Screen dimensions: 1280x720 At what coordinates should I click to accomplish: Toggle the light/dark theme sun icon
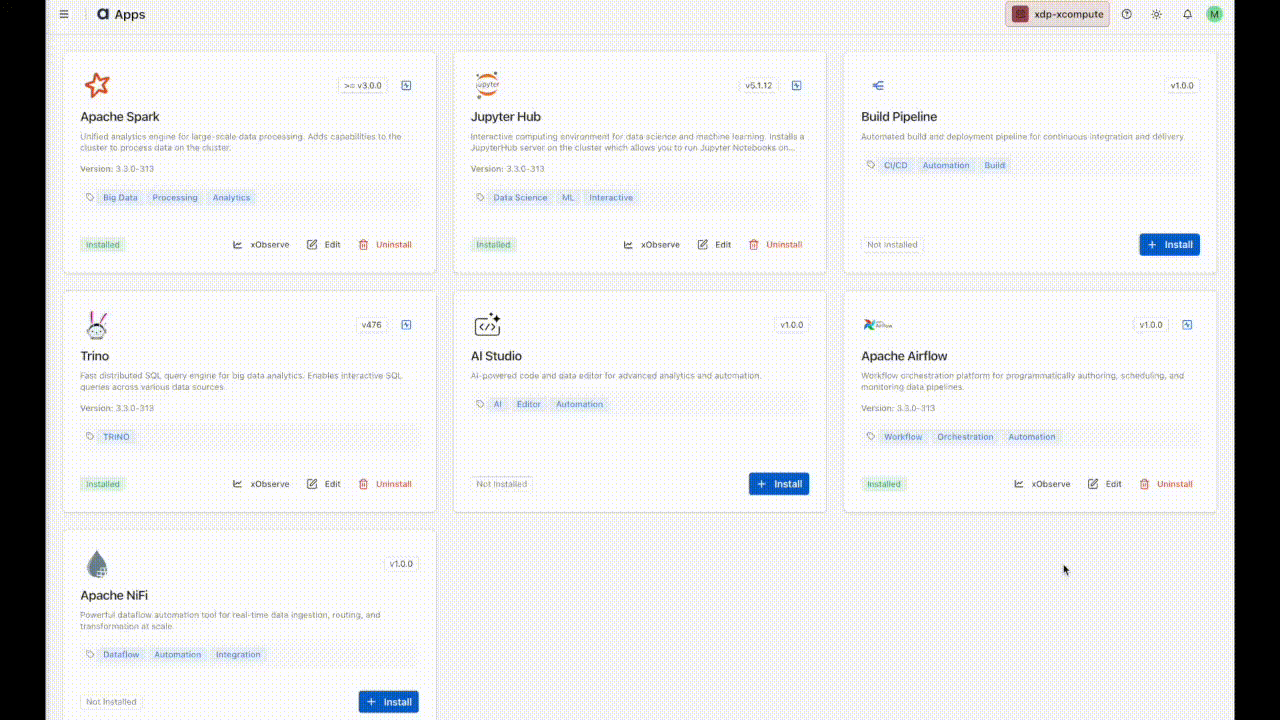(x=1157, y=14)
